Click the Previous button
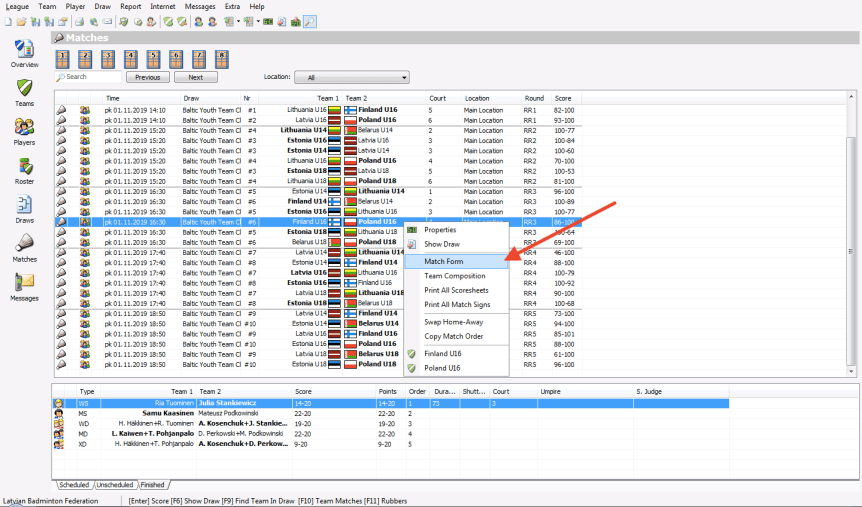This screenshot has height=507, width=862. [148, 78]
